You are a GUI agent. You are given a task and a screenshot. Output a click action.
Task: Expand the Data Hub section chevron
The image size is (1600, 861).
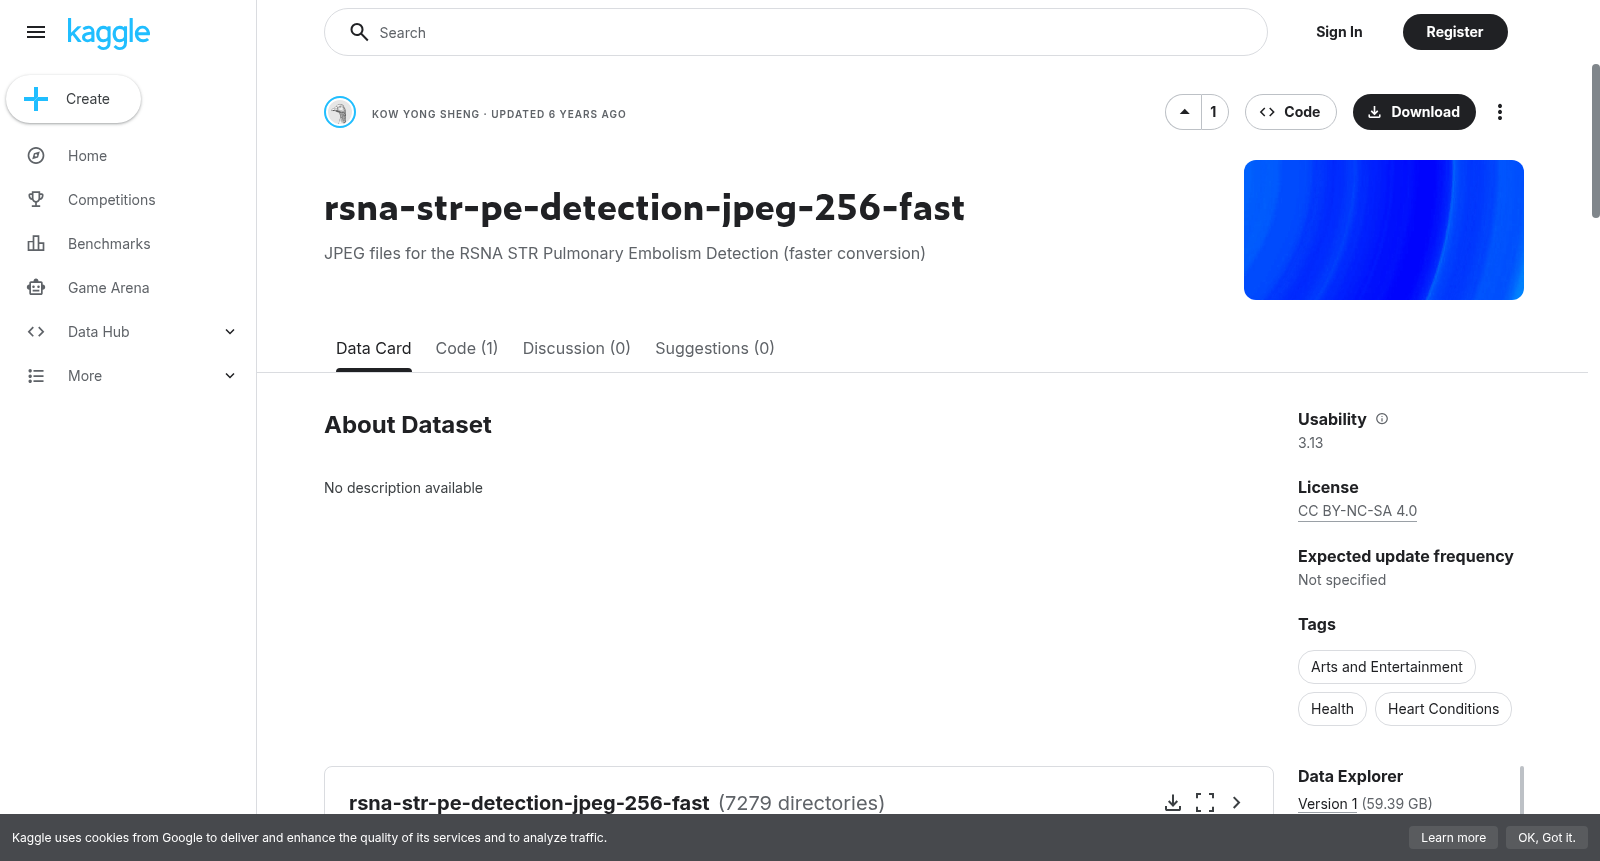coord(230,332)
